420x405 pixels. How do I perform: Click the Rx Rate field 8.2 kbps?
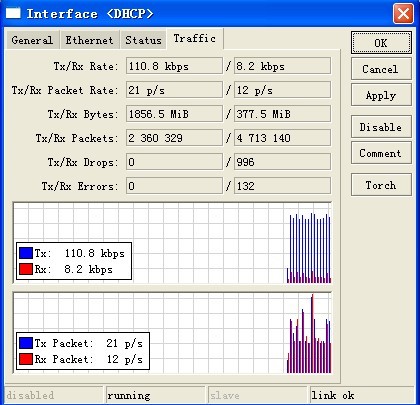tap(283, 66)
